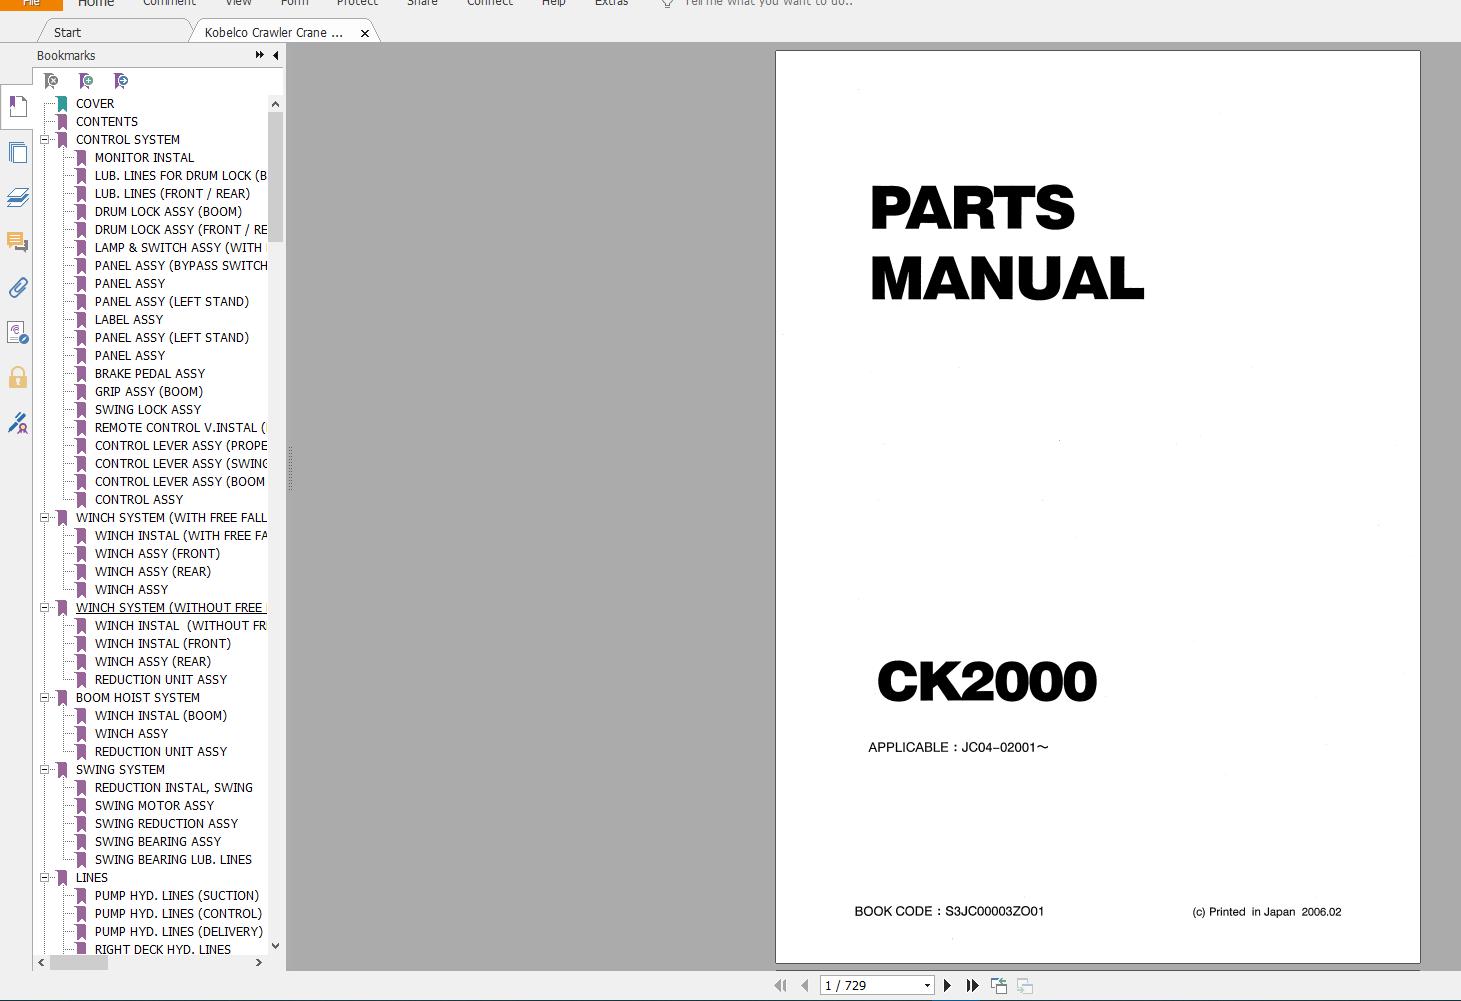Select the SWING MOTOR ASSY bookmark

(x=155, y=806)
